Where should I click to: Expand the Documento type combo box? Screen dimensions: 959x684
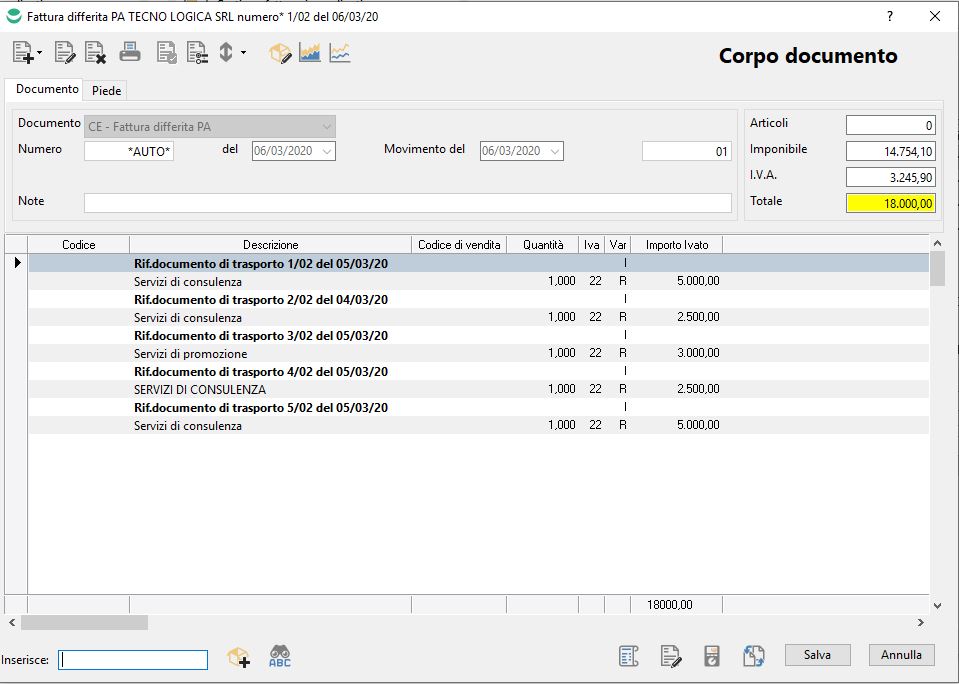(326, 127)
